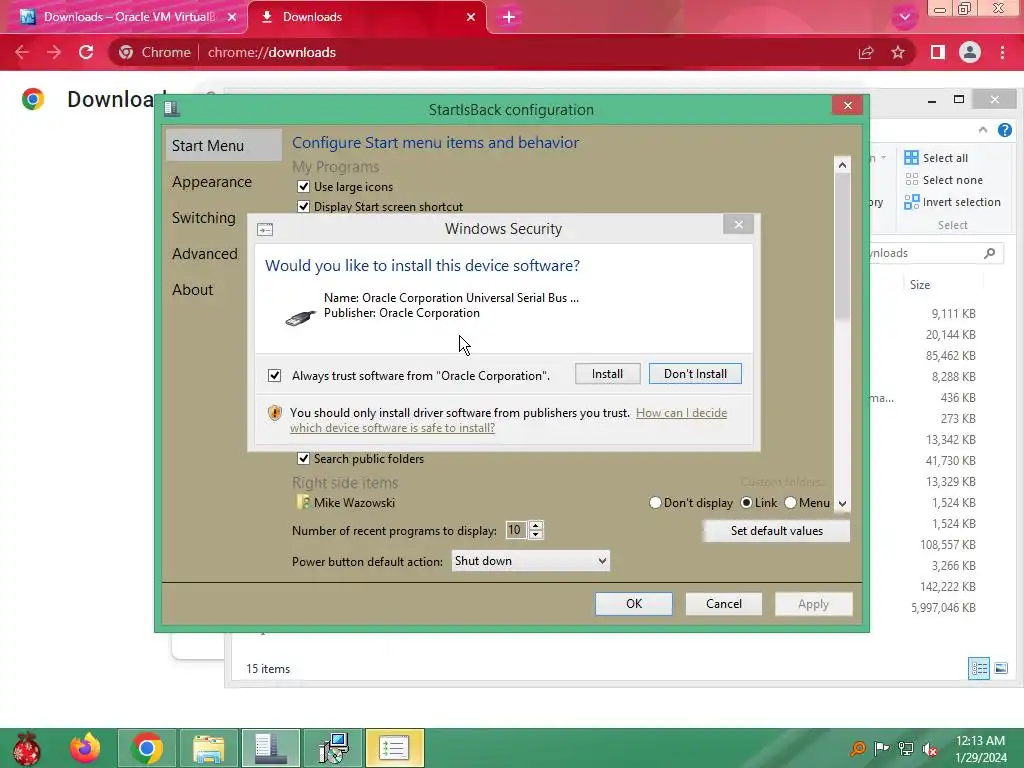The height and width of the screenshot is (768, 1024).
Task: Open the tab search dropdown in Chrome
Action: (x=904, y=17)
